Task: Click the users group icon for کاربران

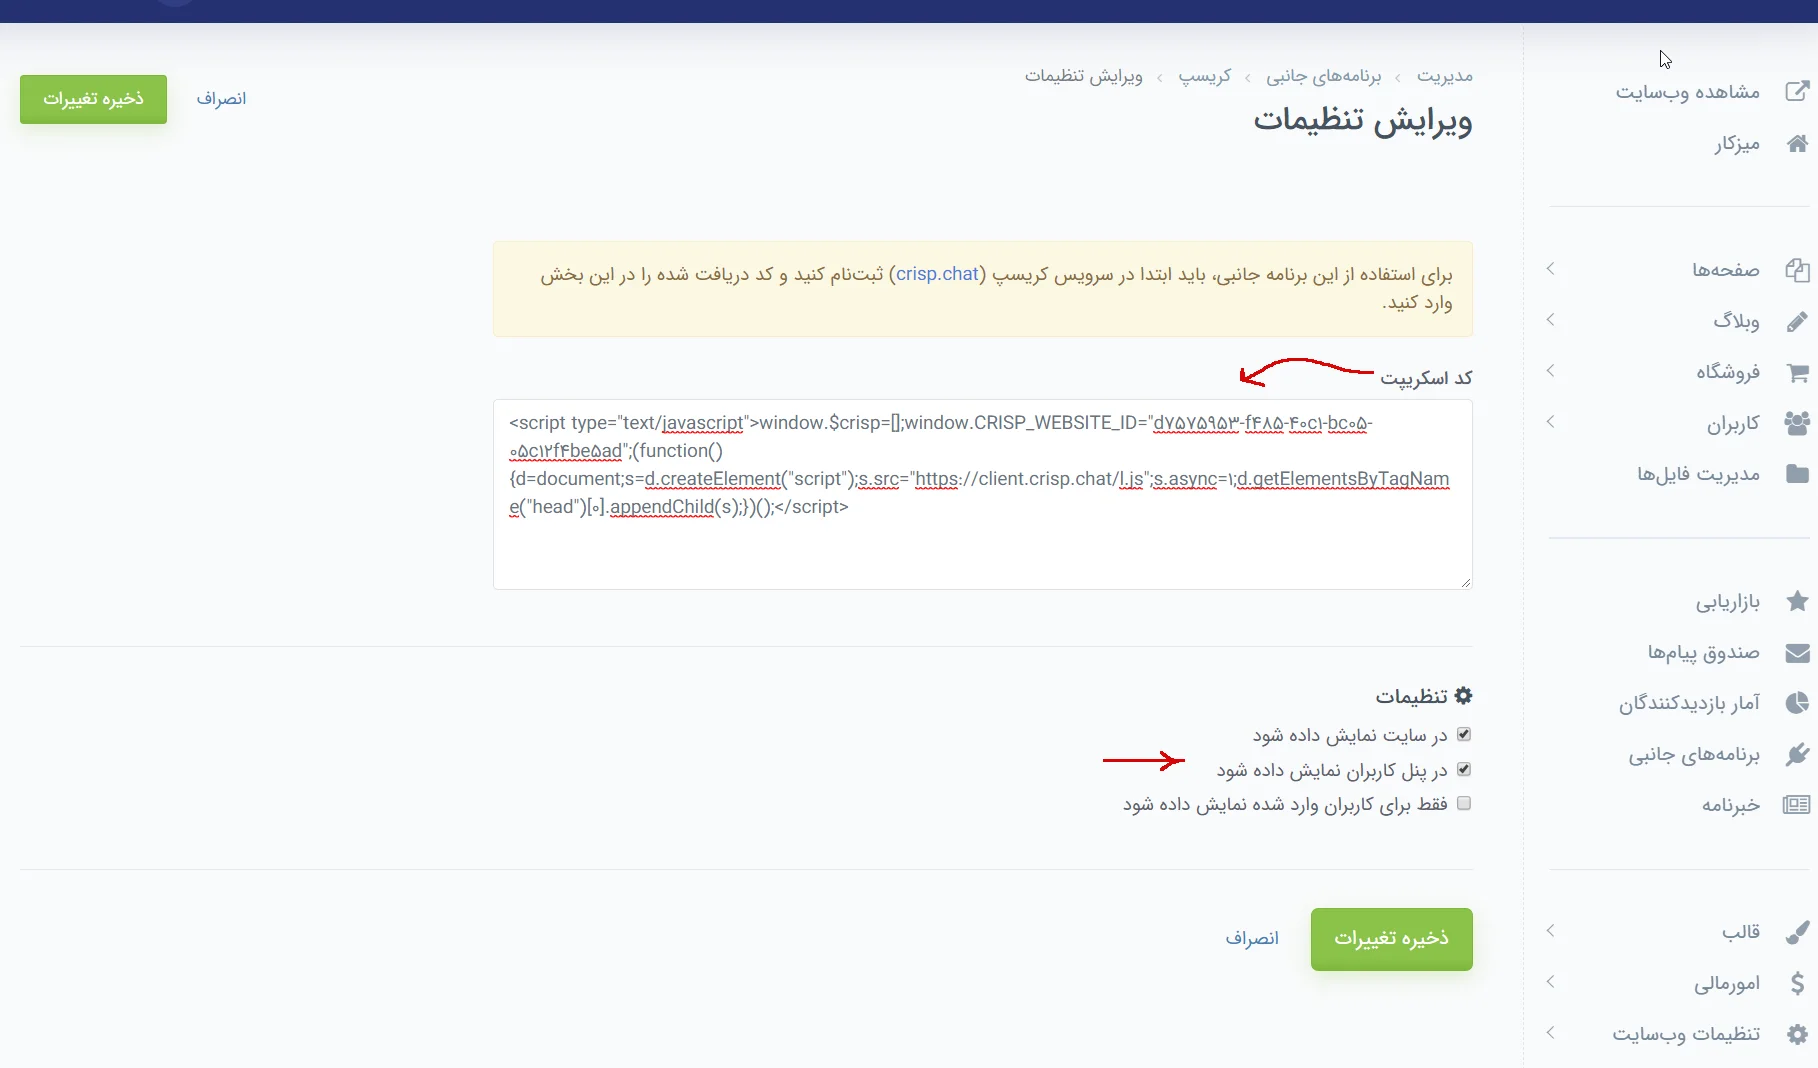Action: (x=1797, y=423)
